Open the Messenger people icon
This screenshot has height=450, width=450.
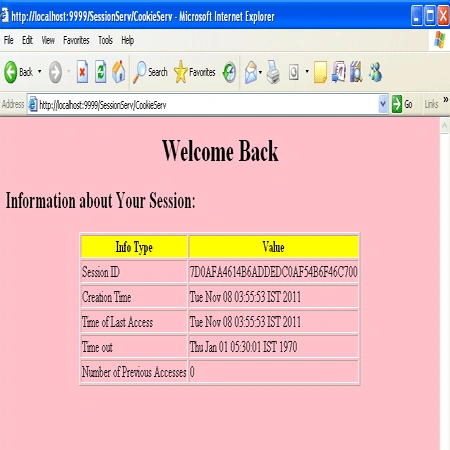tap(375, 72)
